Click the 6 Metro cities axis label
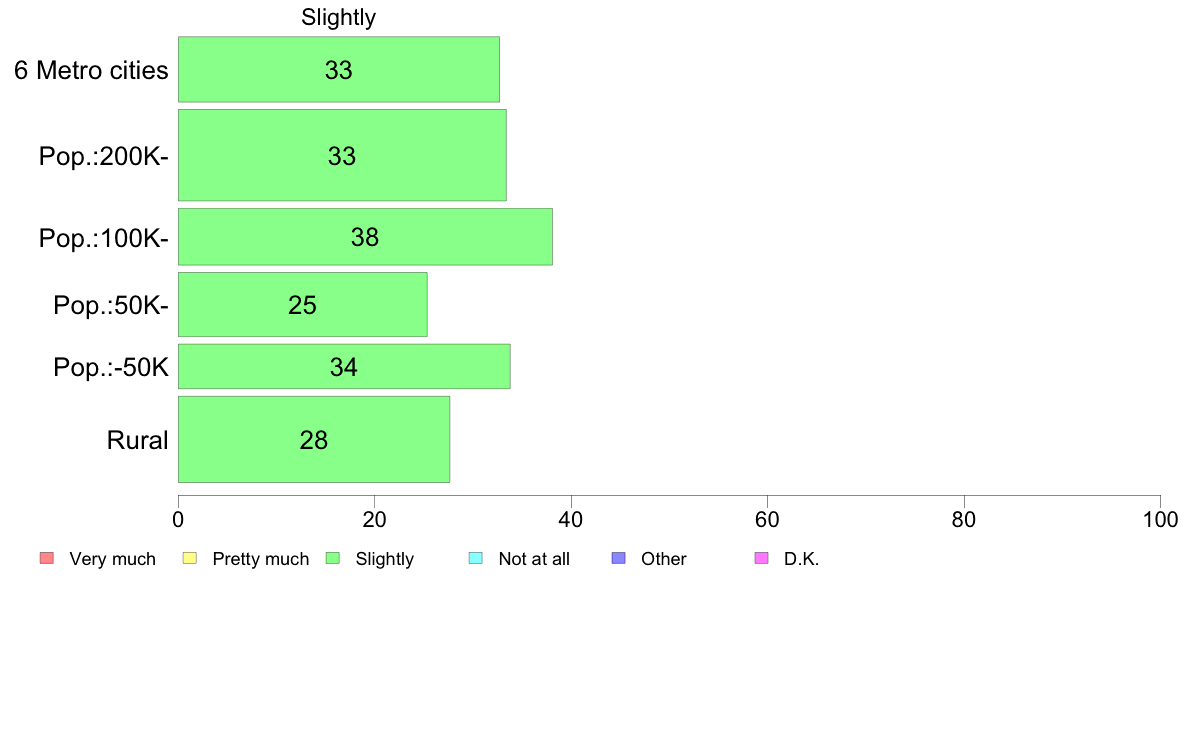 coord(91,70)
